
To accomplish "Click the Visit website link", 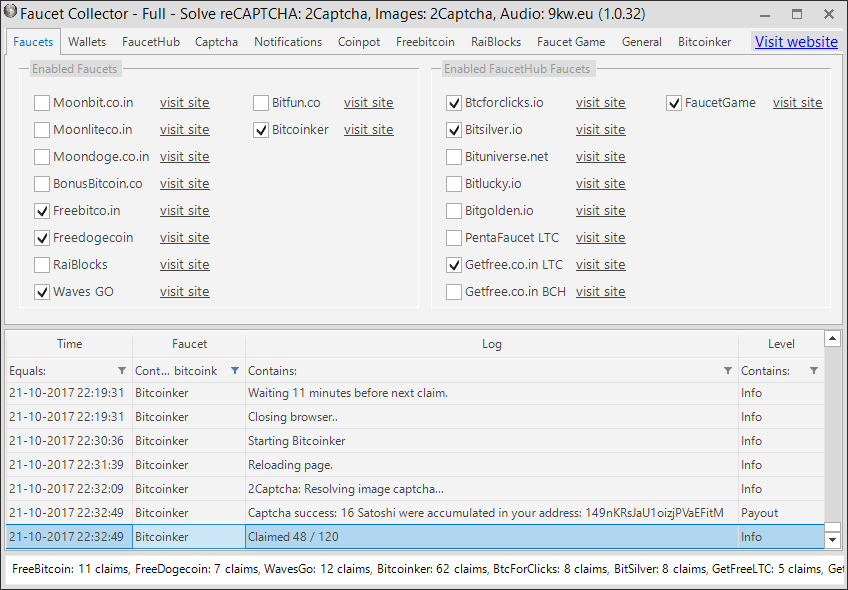I will [796, 42].
